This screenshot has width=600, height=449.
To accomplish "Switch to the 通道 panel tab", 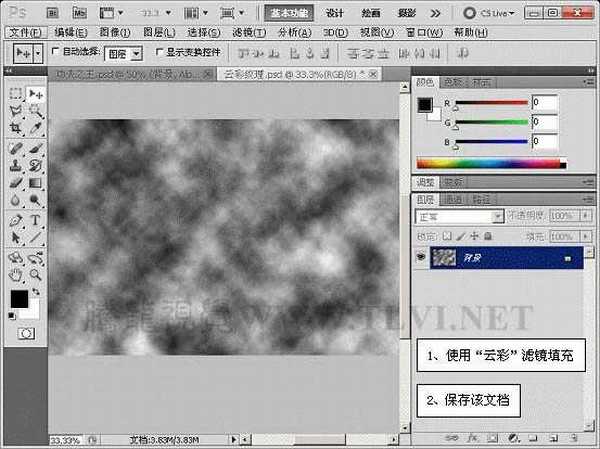I will [453, 199].
